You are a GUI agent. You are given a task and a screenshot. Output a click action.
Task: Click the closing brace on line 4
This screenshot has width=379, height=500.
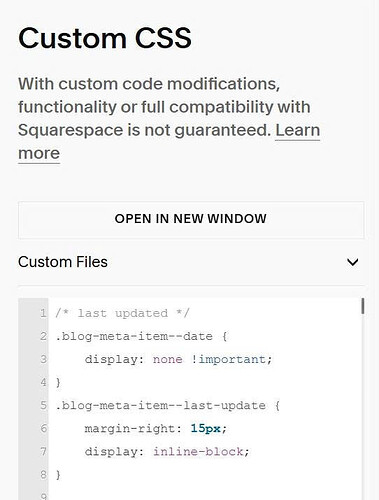[58, 382]
